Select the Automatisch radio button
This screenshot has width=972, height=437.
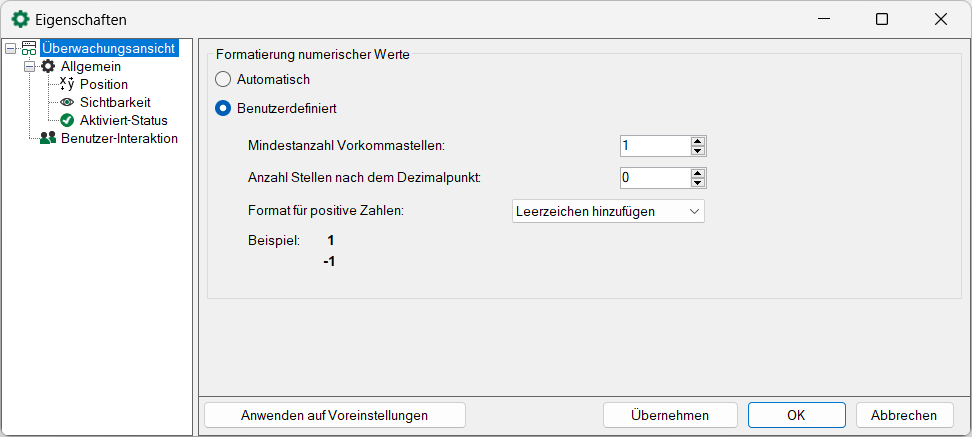pos(224,79)
